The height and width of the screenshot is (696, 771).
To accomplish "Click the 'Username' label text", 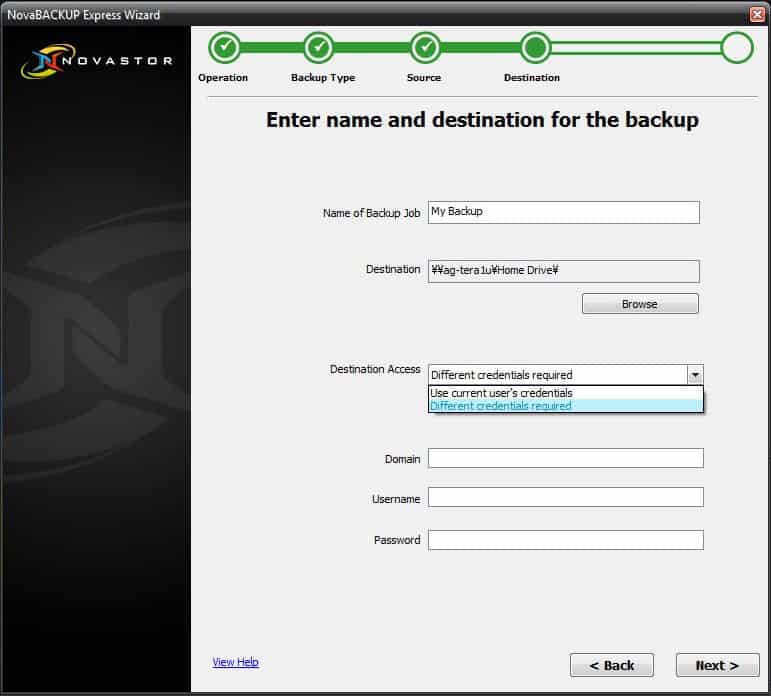I will [396, 499].
